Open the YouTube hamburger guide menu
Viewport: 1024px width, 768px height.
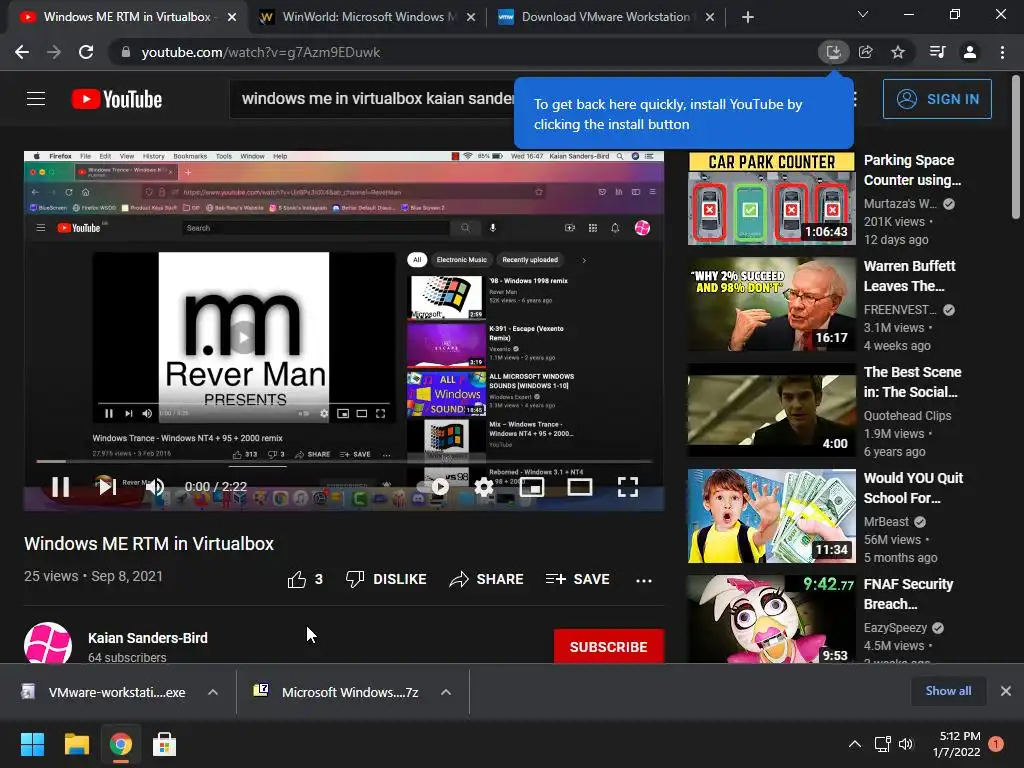pyautogui.click(x=36, y=99)
